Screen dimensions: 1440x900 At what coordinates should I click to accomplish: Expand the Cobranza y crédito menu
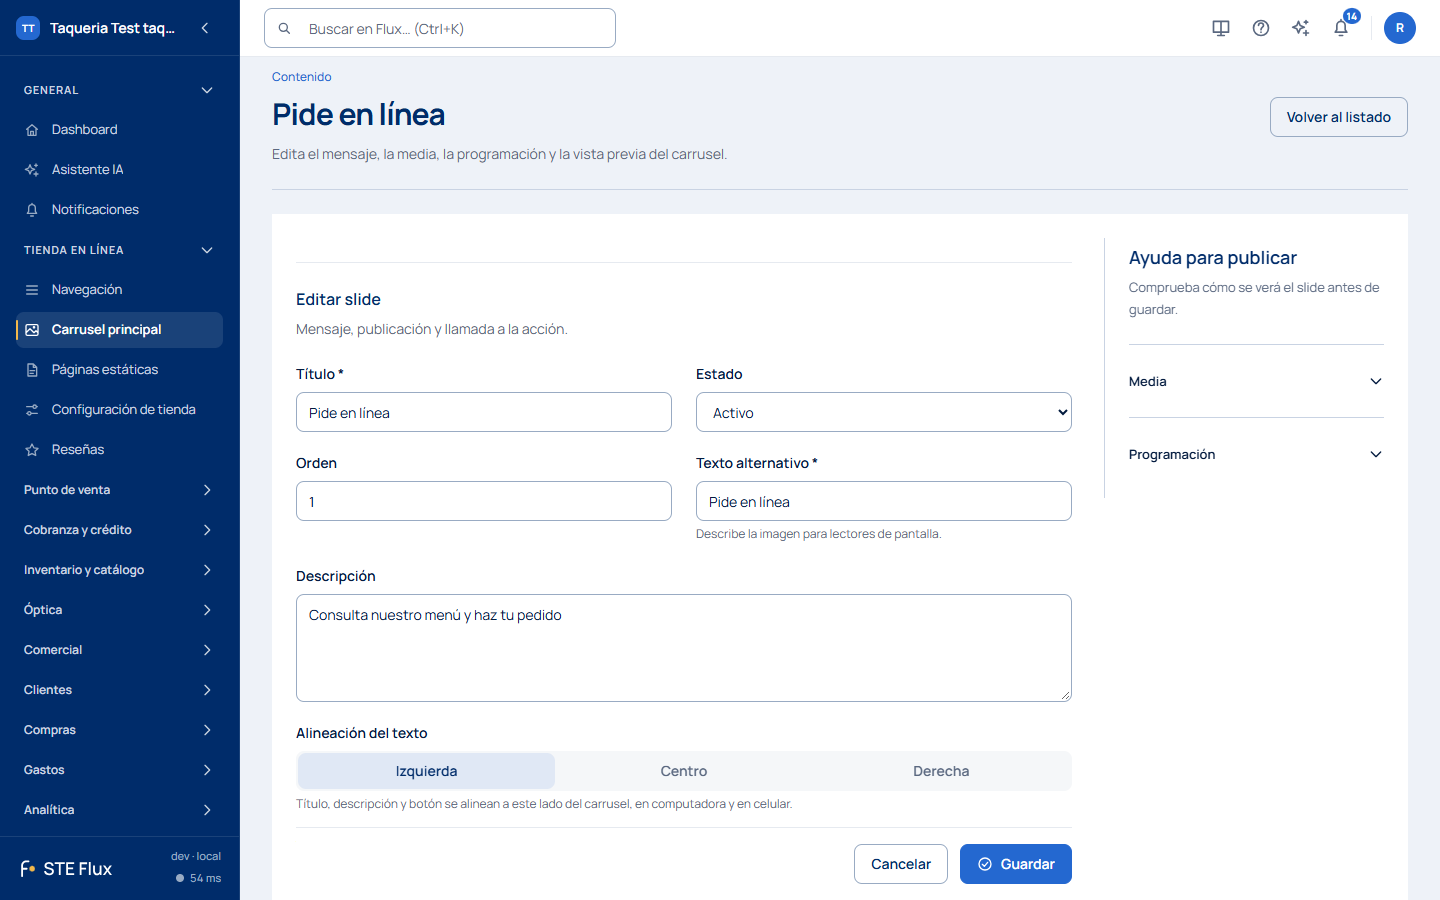(x=119, y=530)
